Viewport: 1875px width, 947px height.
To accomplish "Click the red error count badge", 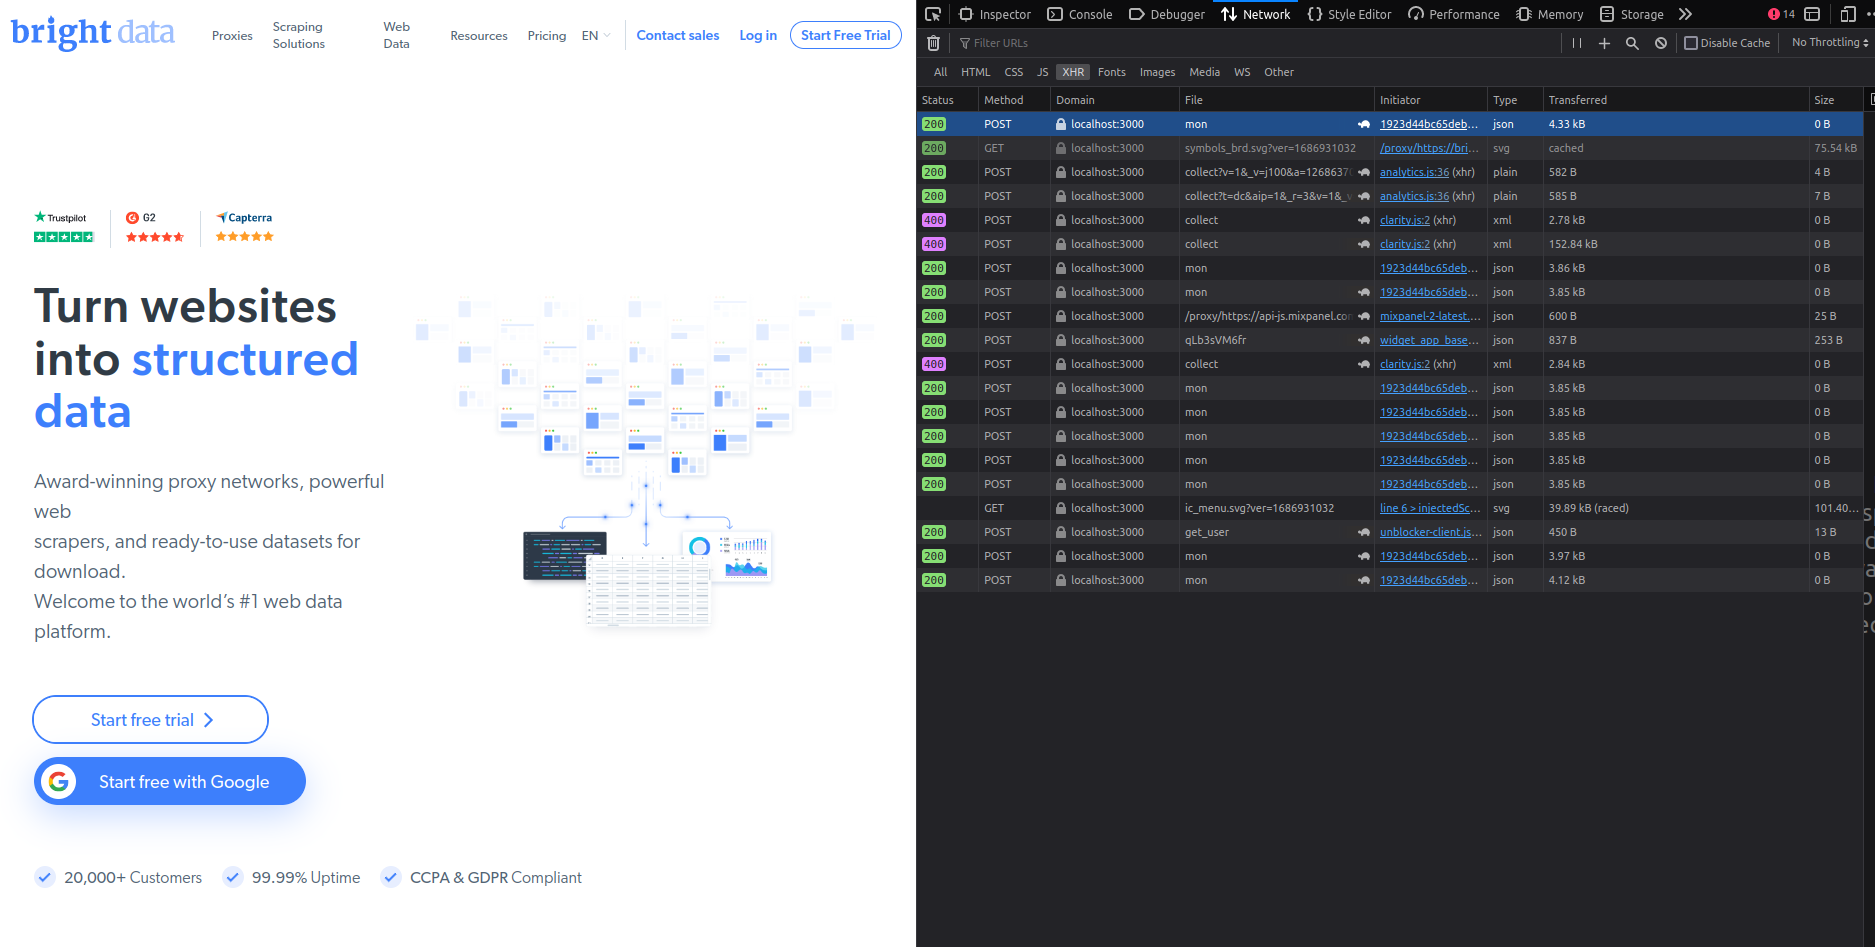I will point(1781,14).
